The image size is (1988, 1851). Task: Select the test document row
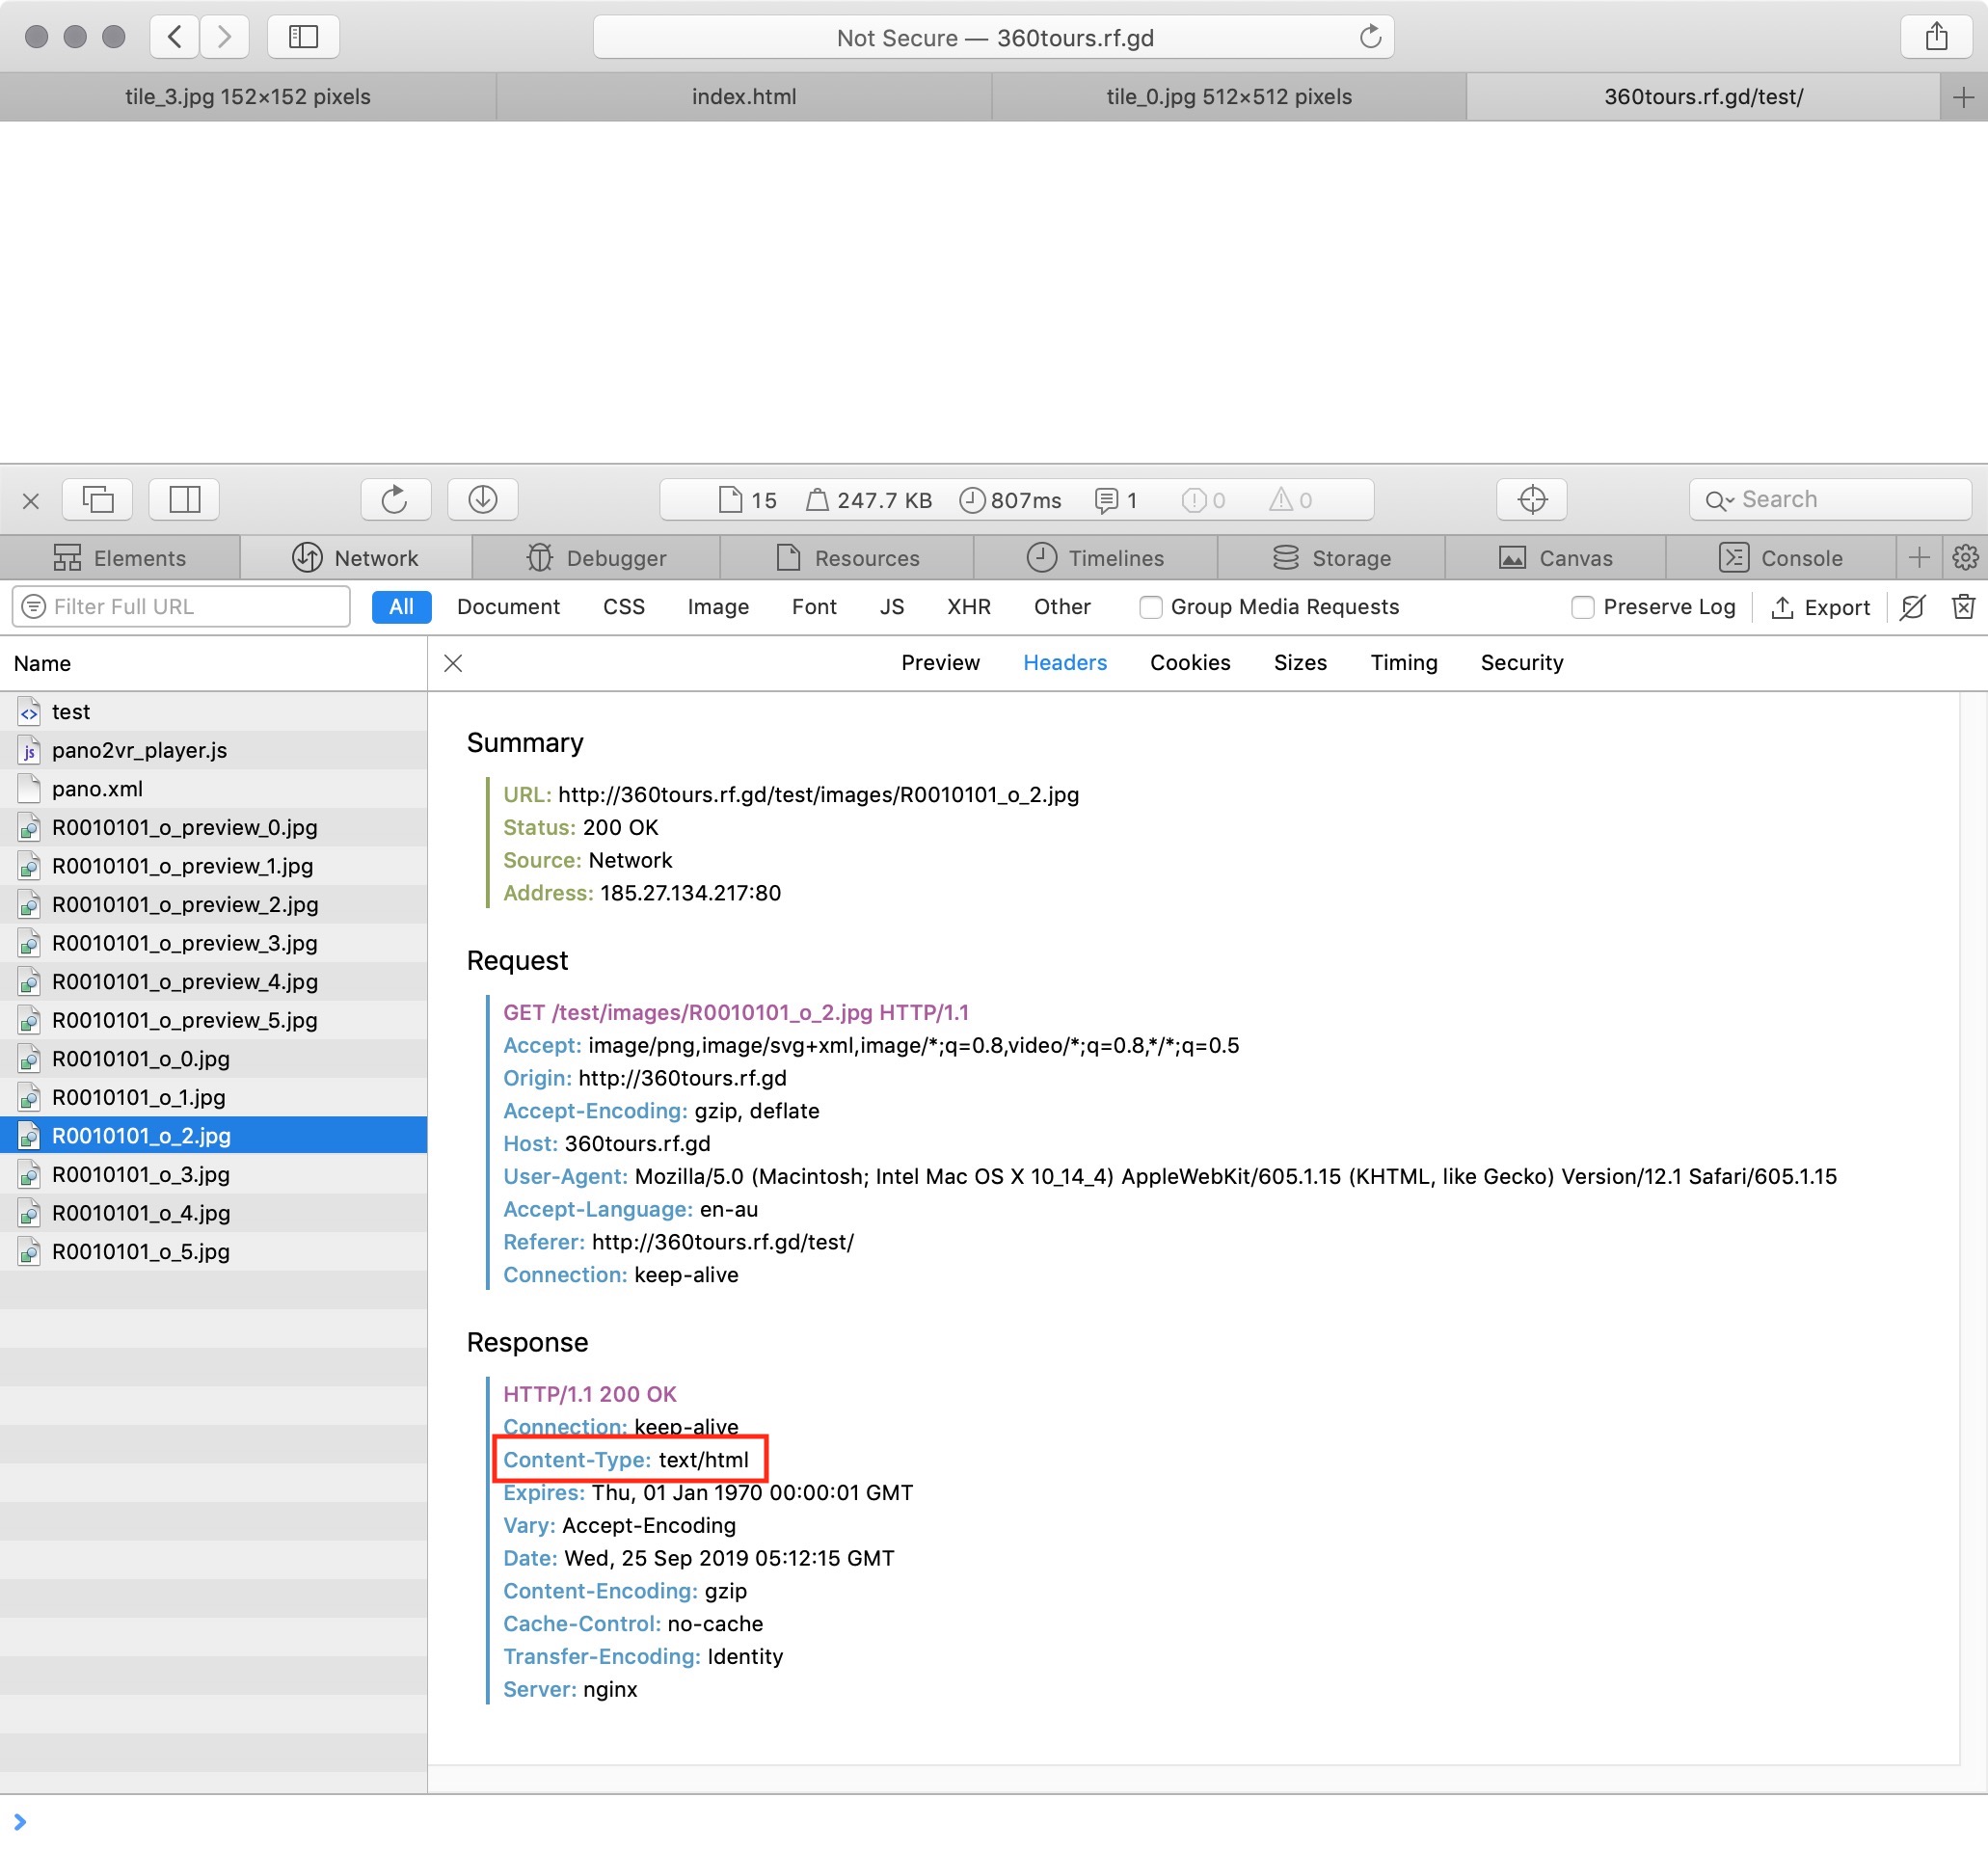click(214, 711)
